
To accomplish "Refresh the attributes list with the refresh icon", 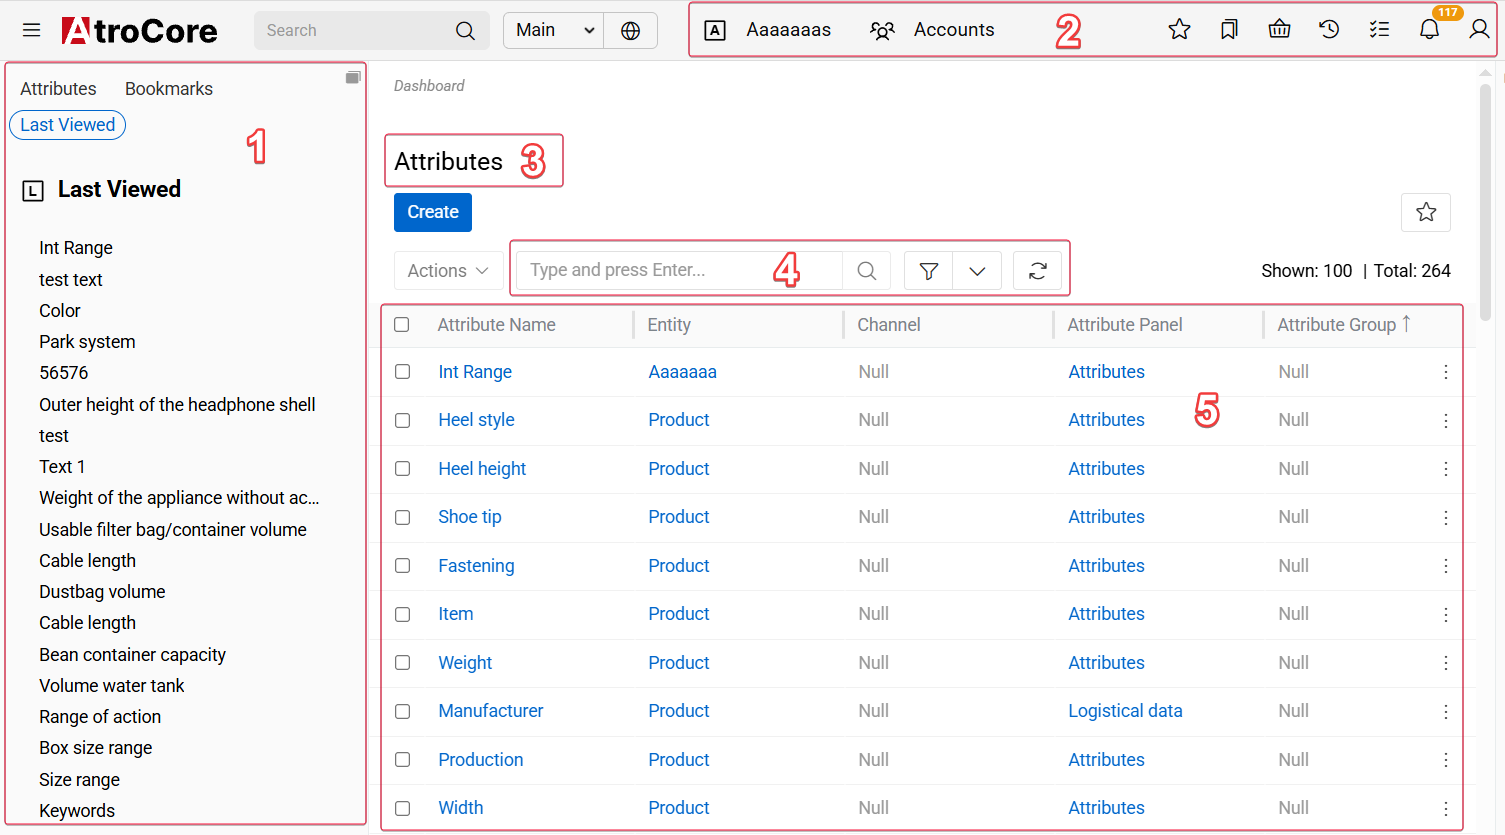I will coord(1037,270).
